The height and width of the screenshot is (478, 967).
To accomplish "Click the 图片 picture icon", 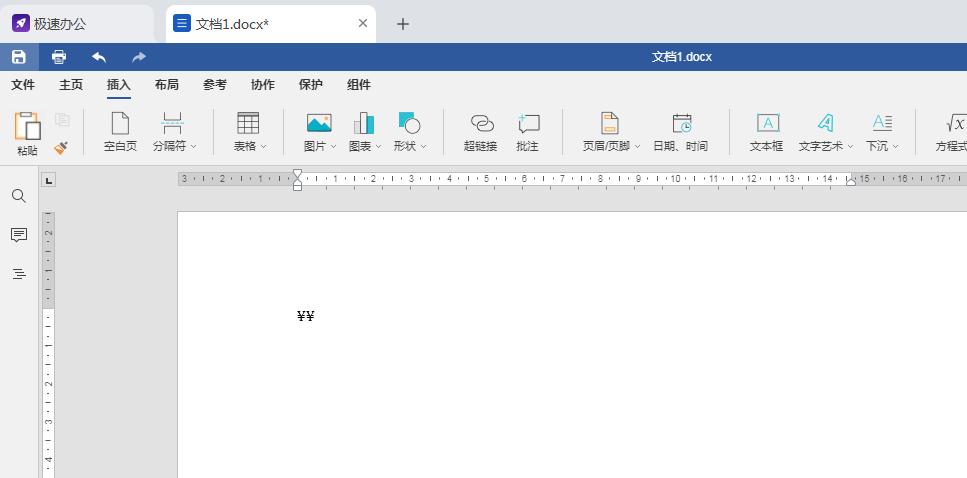I will click(319, 123).
